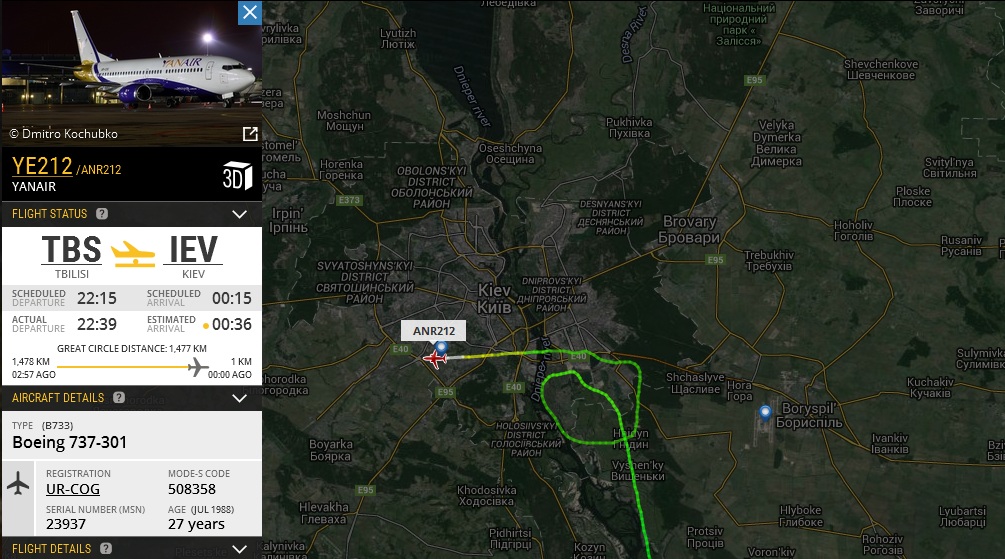Open the UR-COG registration link

coord(73,489)
